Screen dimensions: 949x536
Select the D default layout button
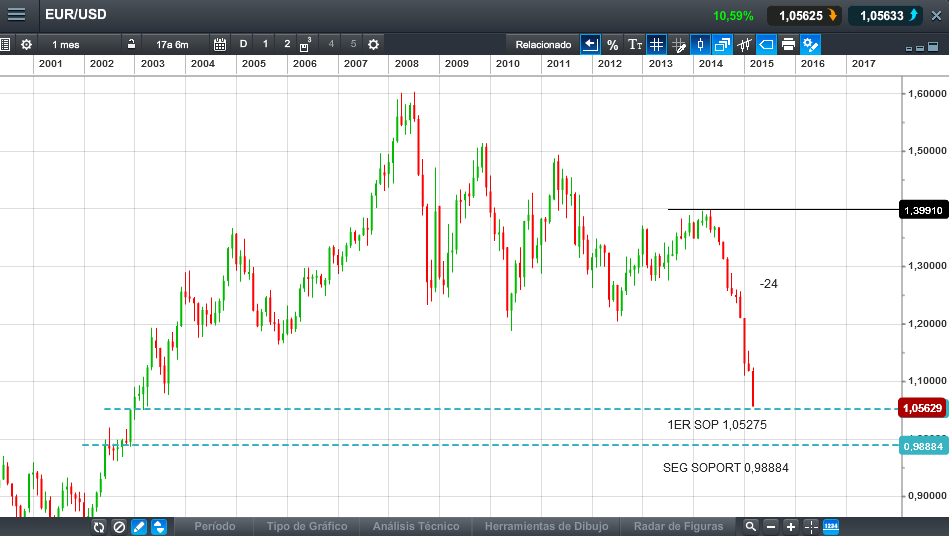(x=243, y=44)
